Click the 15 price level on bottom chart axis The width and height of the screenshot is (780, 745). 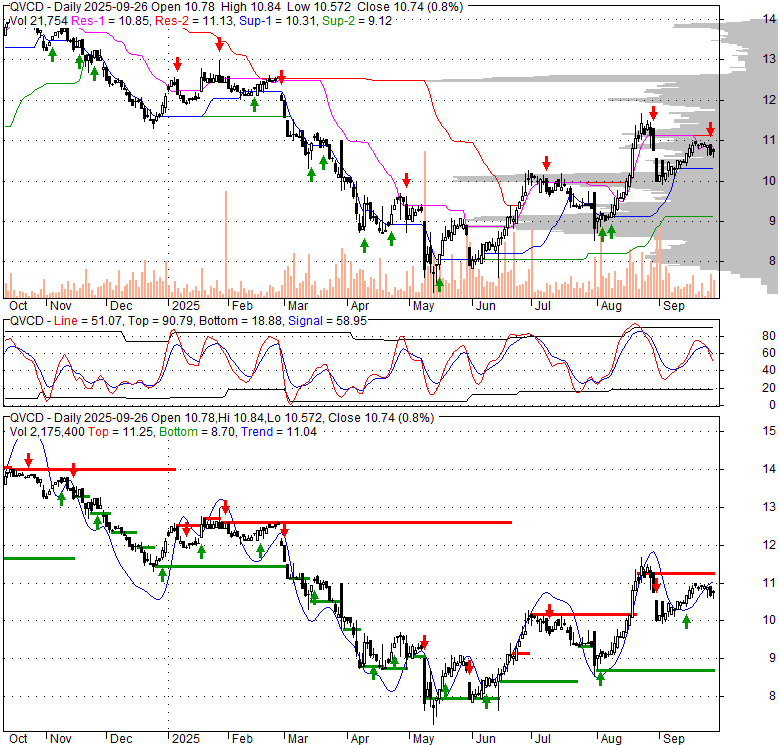coord(769,431)
